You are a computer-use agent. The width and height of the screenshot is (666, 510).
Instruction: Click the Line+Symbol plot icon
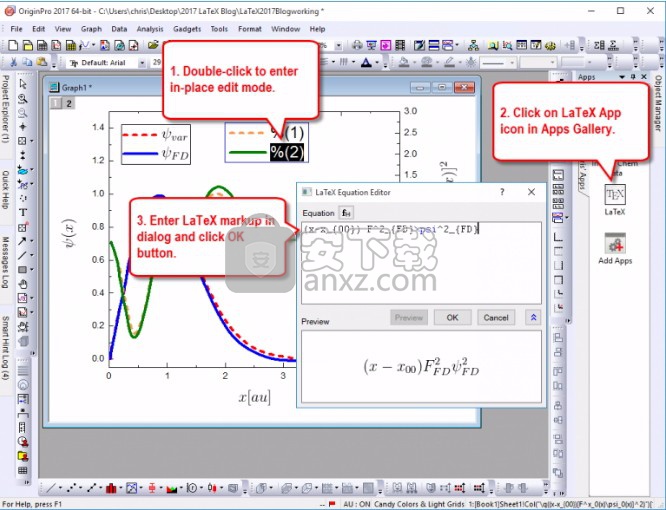91,488
